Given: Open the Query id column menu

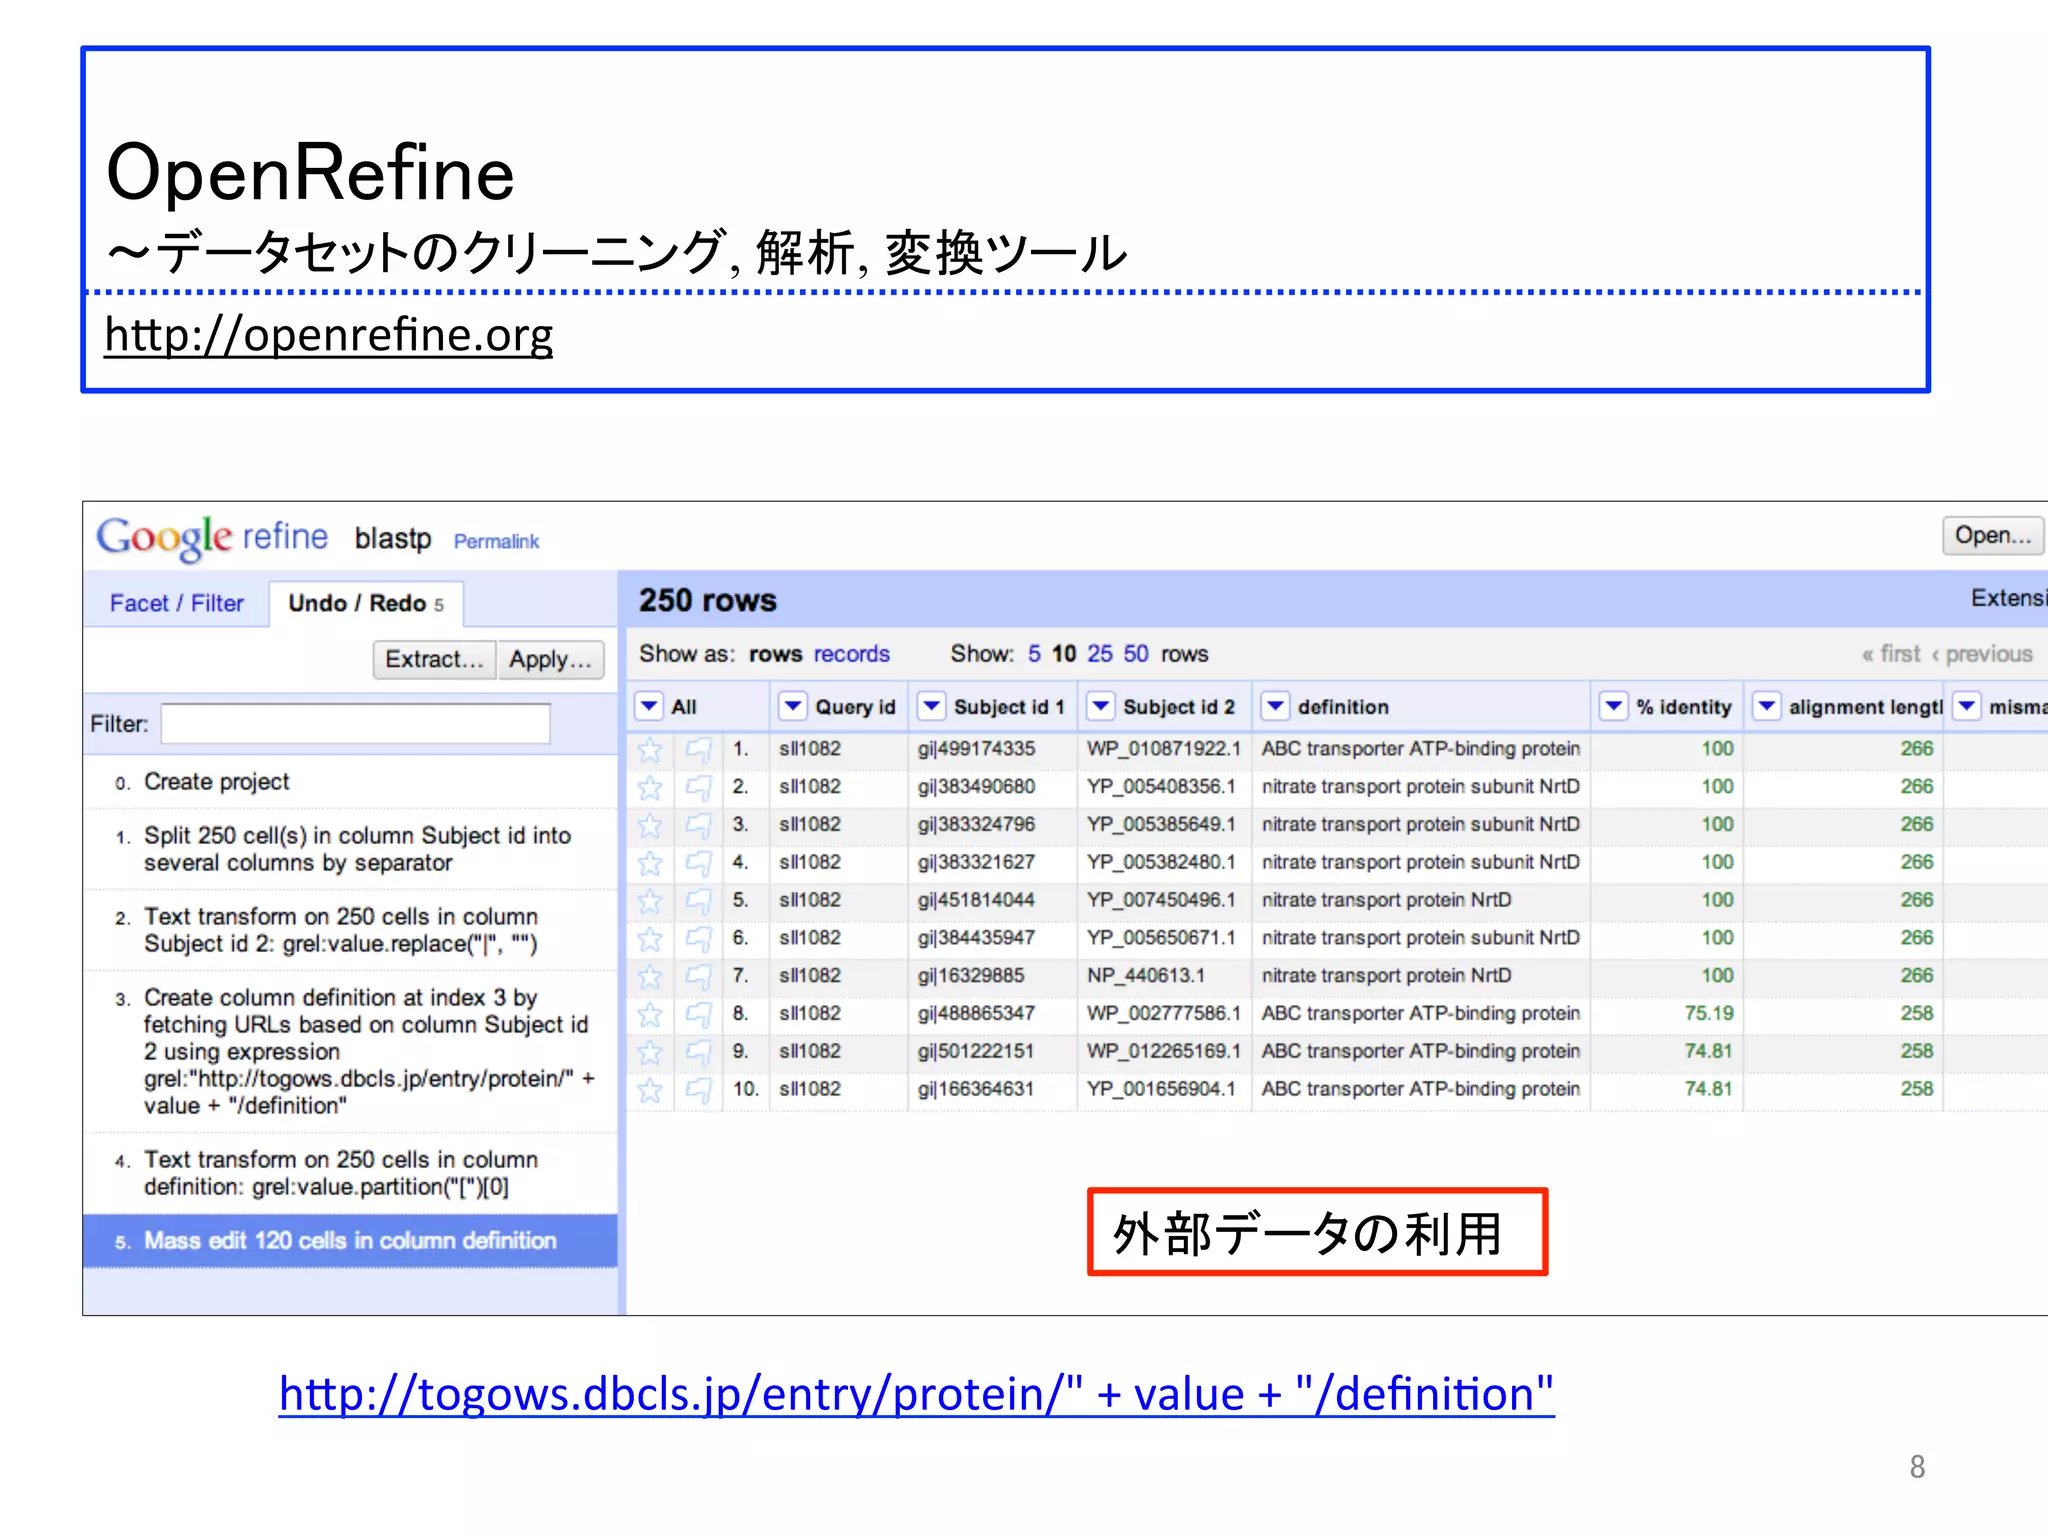Looking at the screenshot, I should tap(793, 706).
